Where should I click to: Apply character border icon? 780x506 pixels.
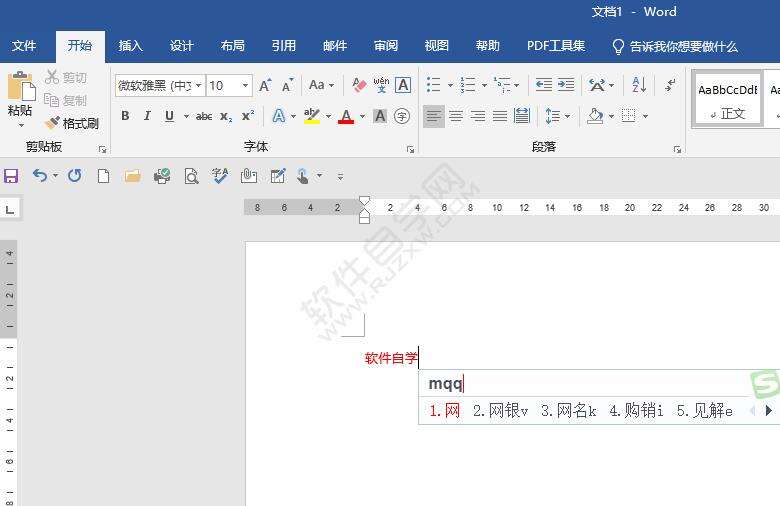click(403, 85)
